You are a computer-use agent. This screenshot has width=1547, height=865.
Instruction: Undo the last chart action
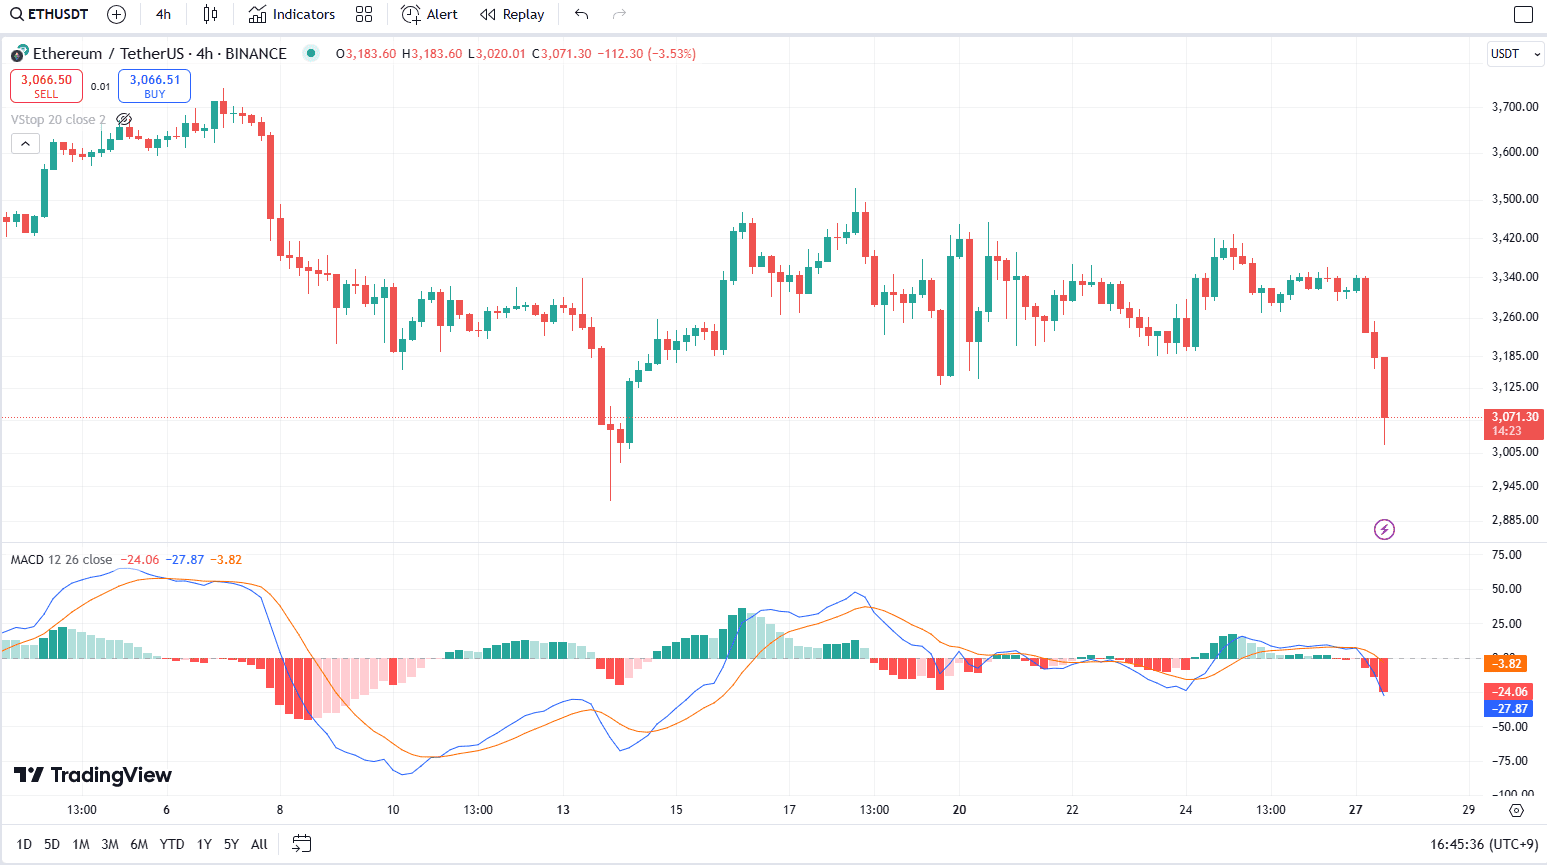click(581, 14)
